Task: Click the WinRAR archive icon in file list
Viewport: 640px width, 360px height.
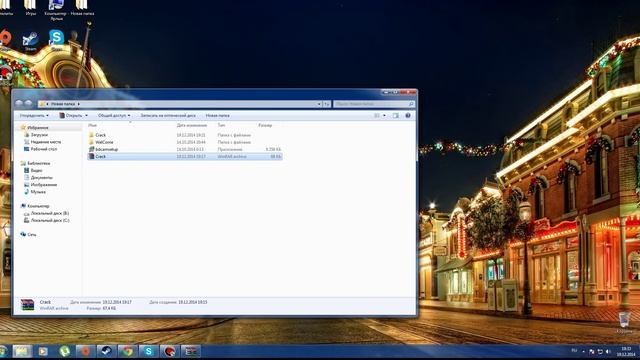Action: point(91,156)
